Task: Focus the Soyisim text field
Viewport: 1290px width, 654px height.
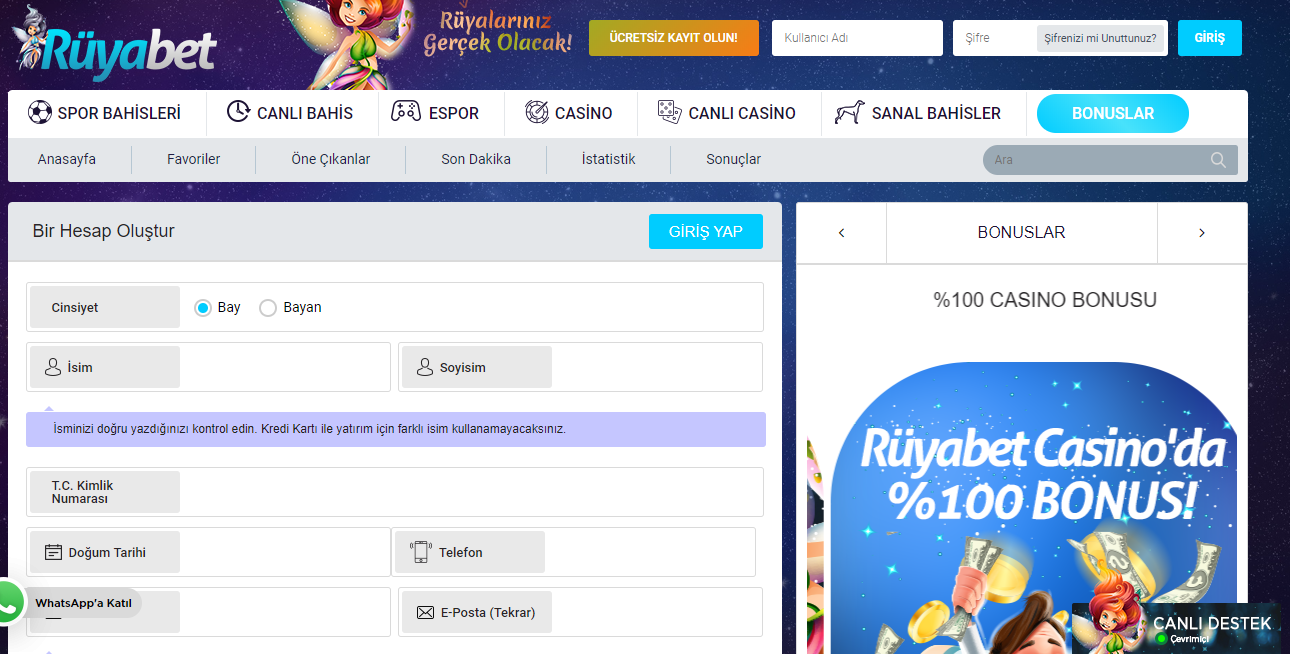Action: [x=580, y=367]
